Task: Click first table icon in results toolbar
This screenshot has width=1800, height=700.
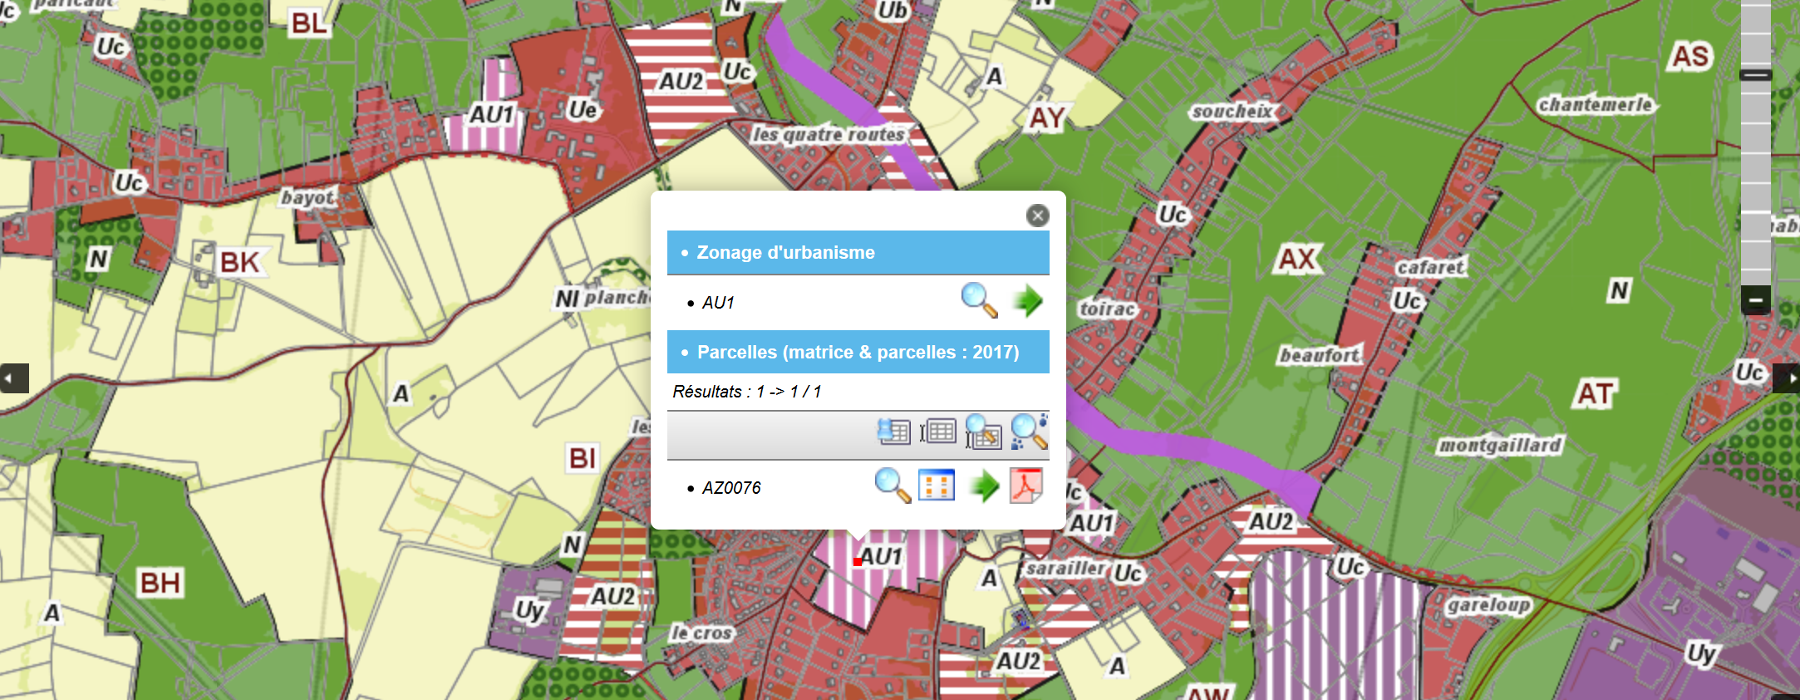Action: [x=893, y=432]
